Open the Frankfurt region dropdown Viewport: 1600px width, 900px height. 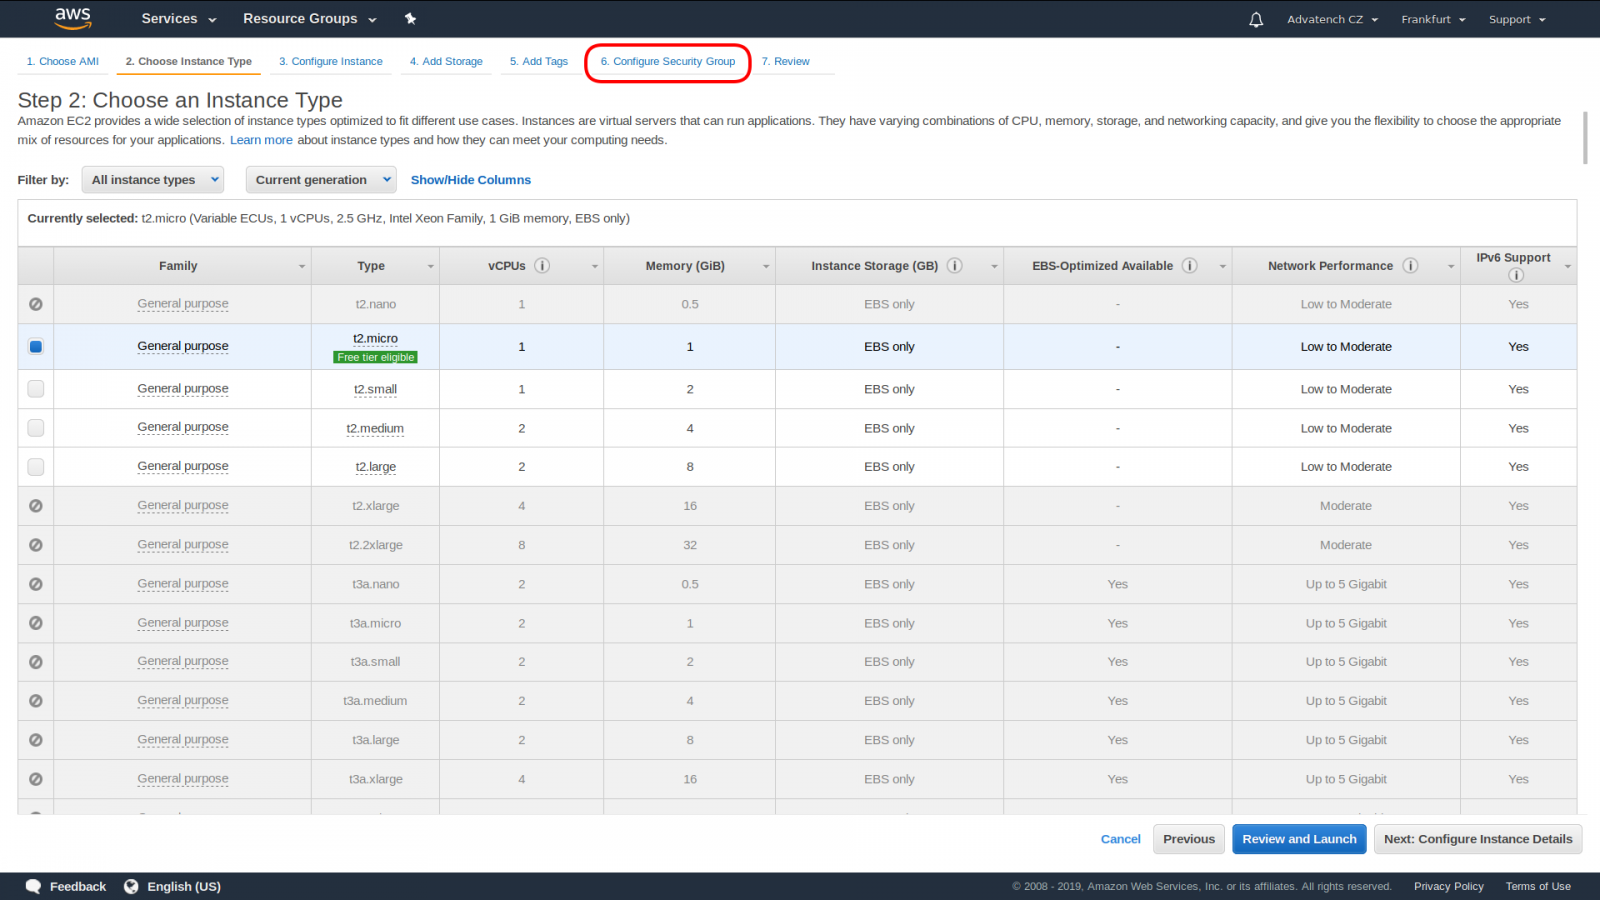1432,20
